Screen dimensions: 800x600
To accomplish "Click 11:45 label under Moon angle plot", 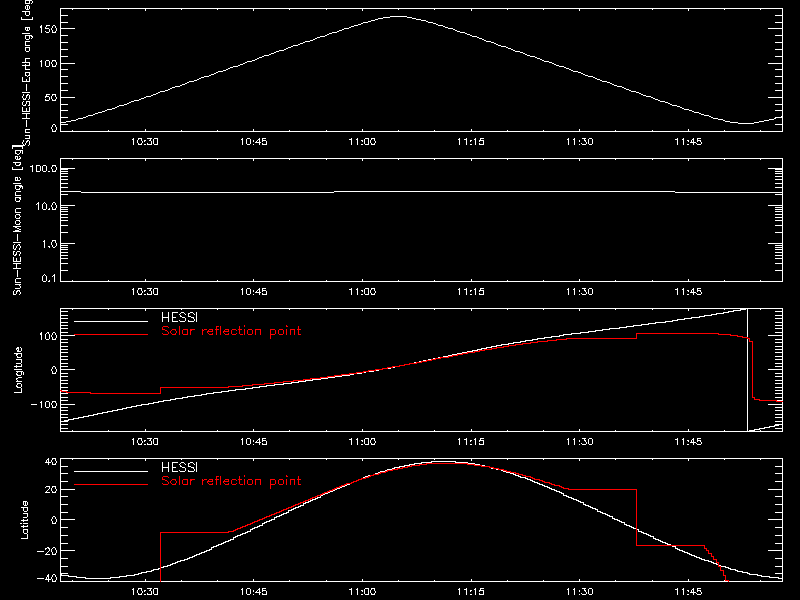I will point(688,292).
